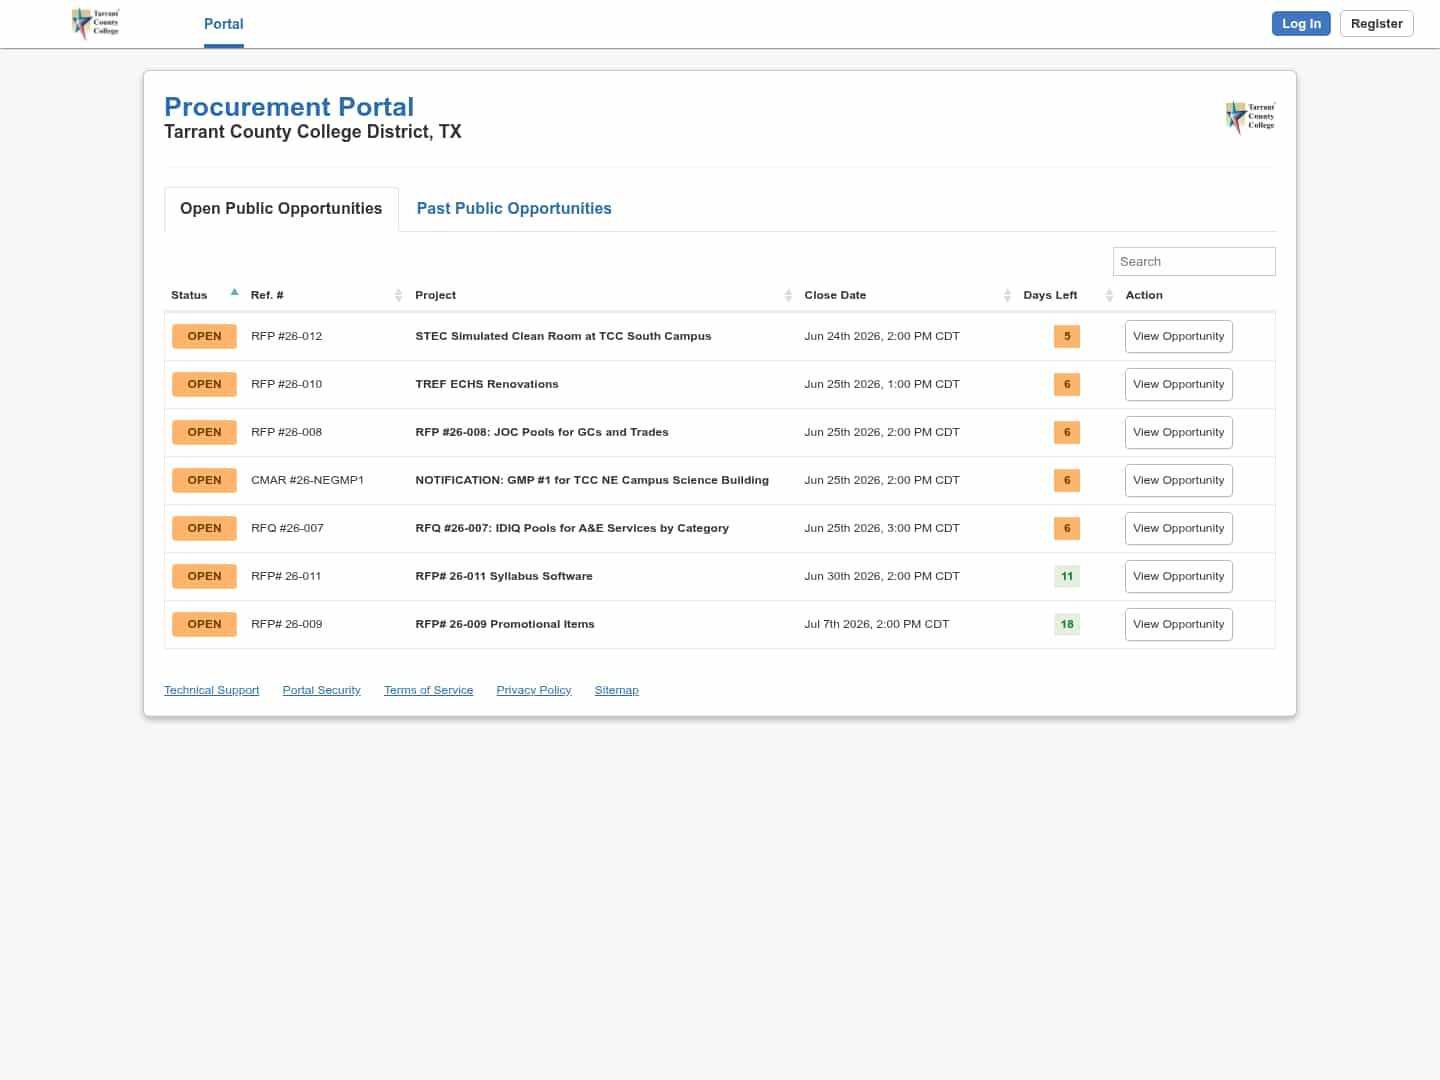Click close date Jun 30th 2026, 2:00 PM CDT

882,577
